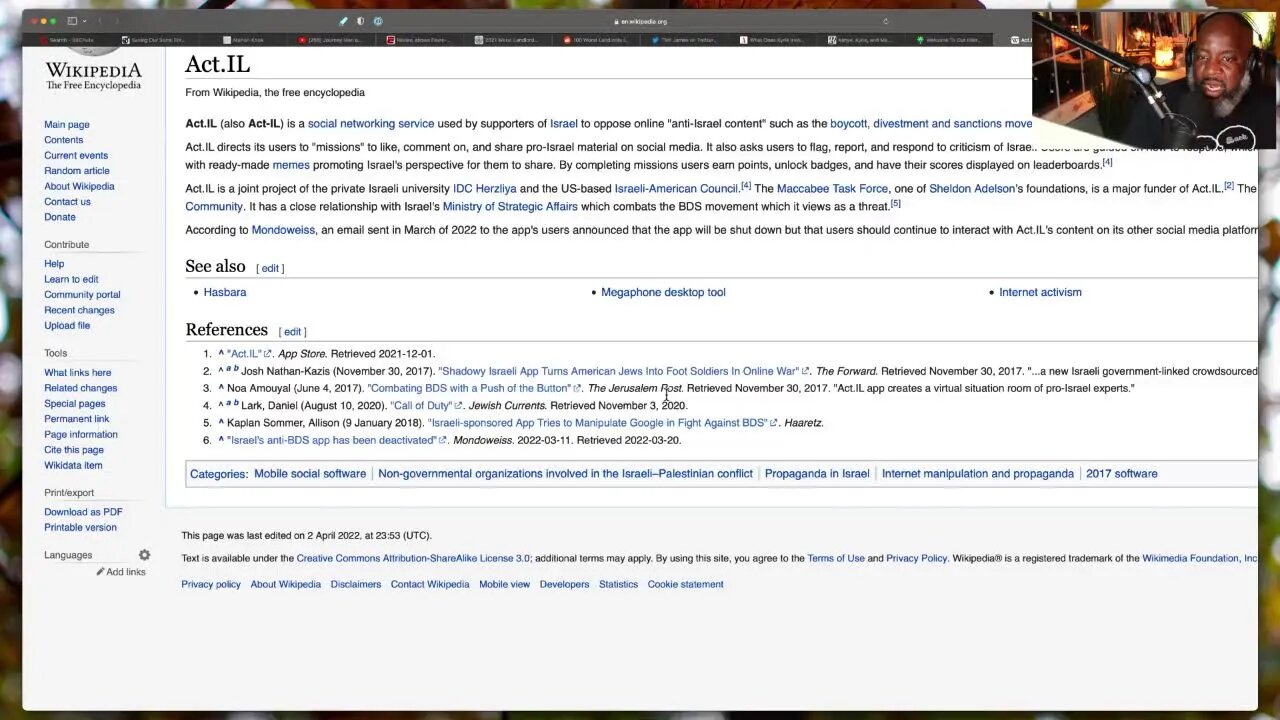Open social networking service link
Image resolution: width=1280 pixels, height=720 pixels.
click(371, 124)
